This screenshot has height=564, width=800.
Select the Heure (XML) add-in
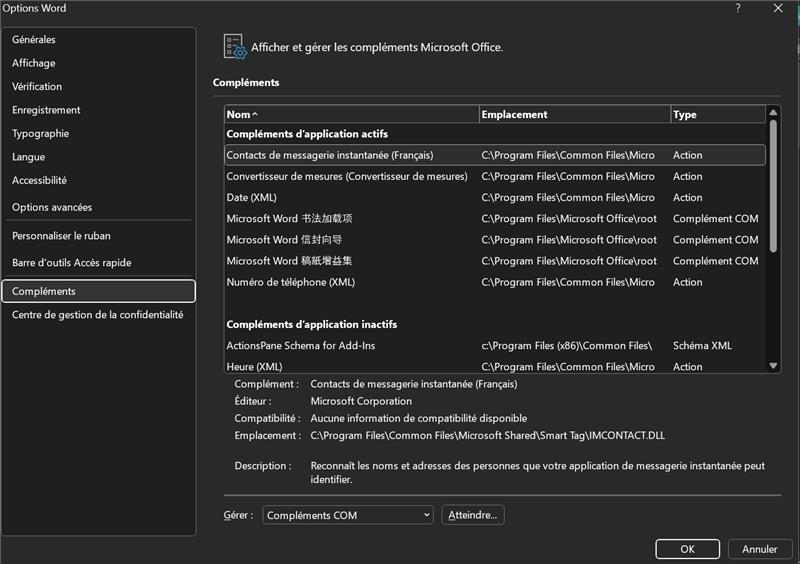[495, 366]
